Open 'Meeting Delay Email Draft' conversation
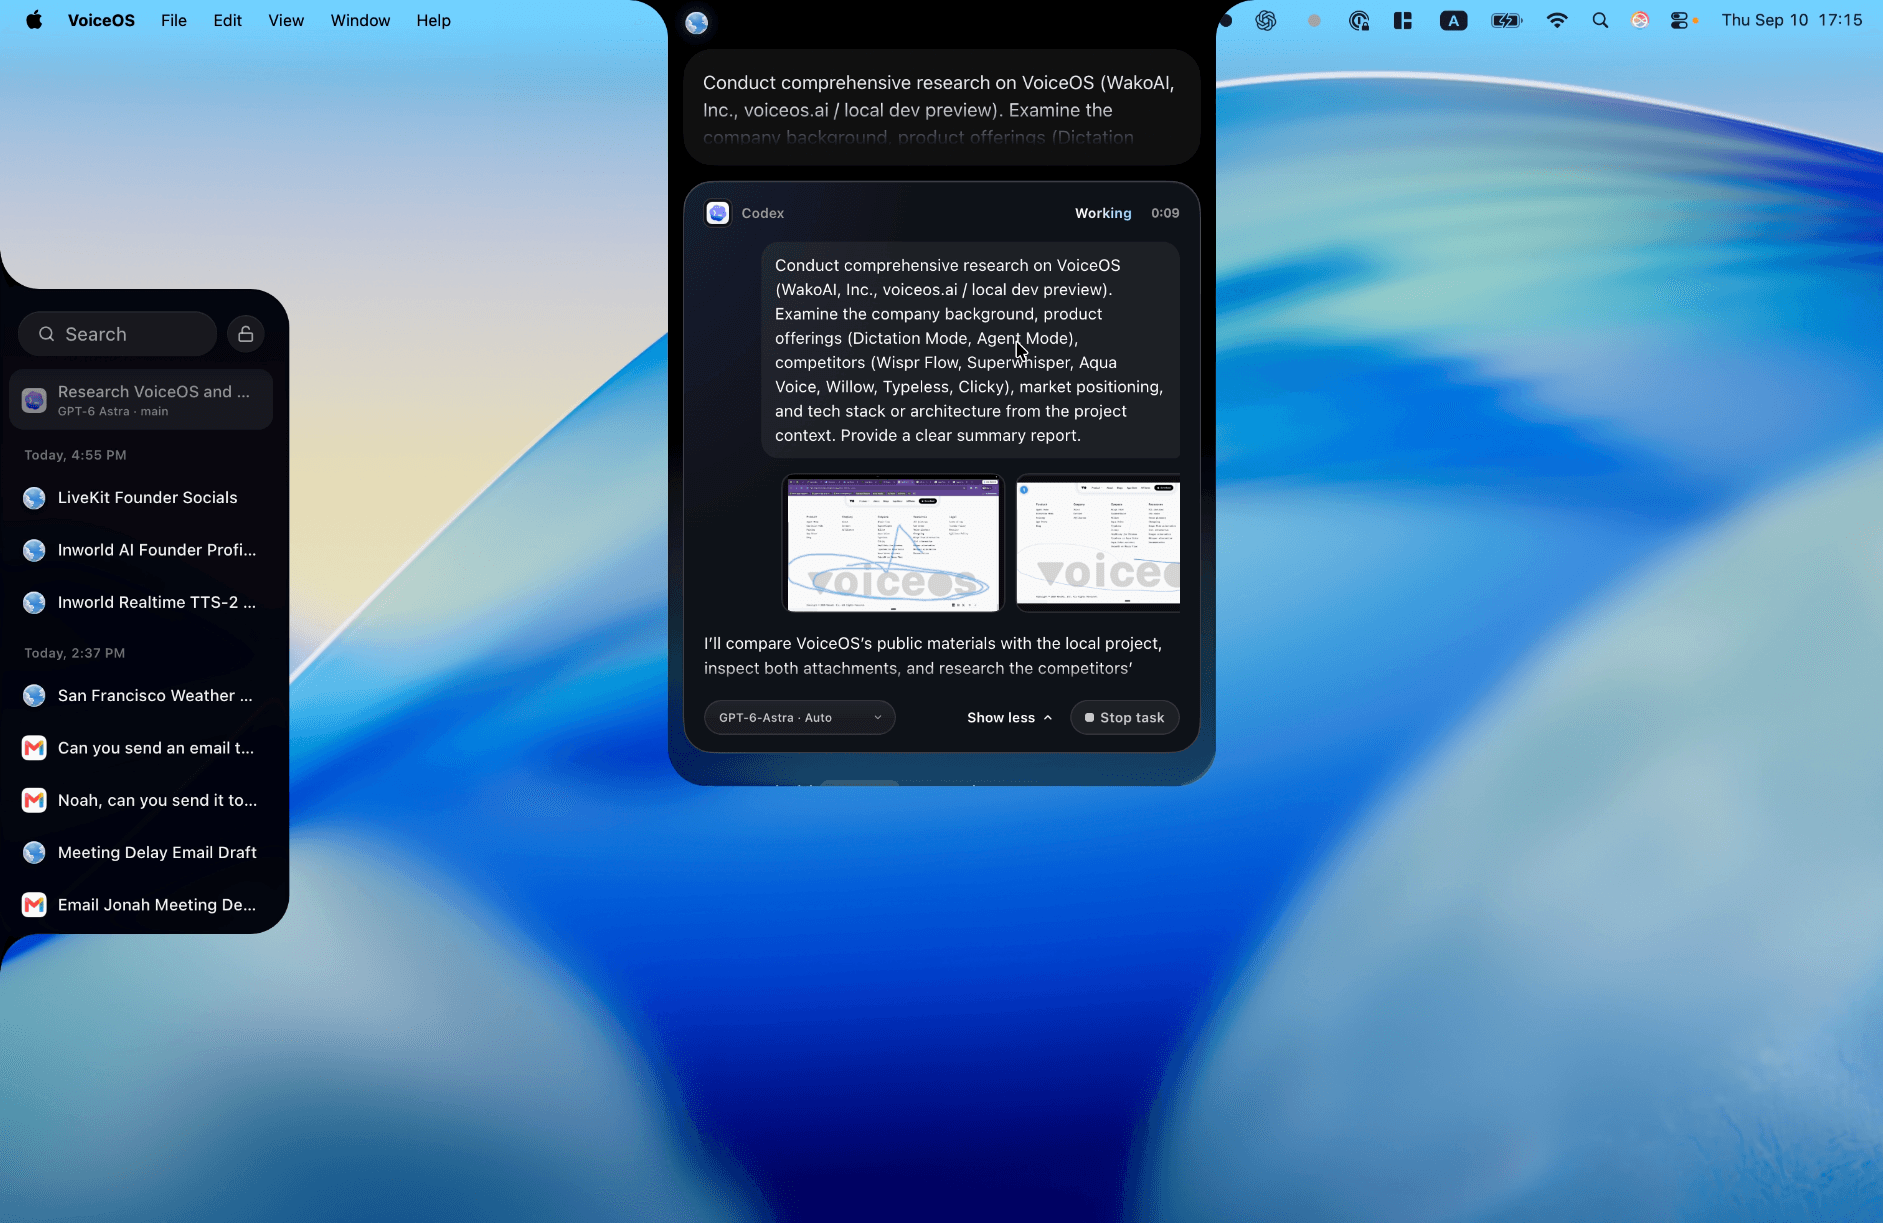Viewport: 1883px width, 1223px height. pyautogui.click(x=141, y=852)
